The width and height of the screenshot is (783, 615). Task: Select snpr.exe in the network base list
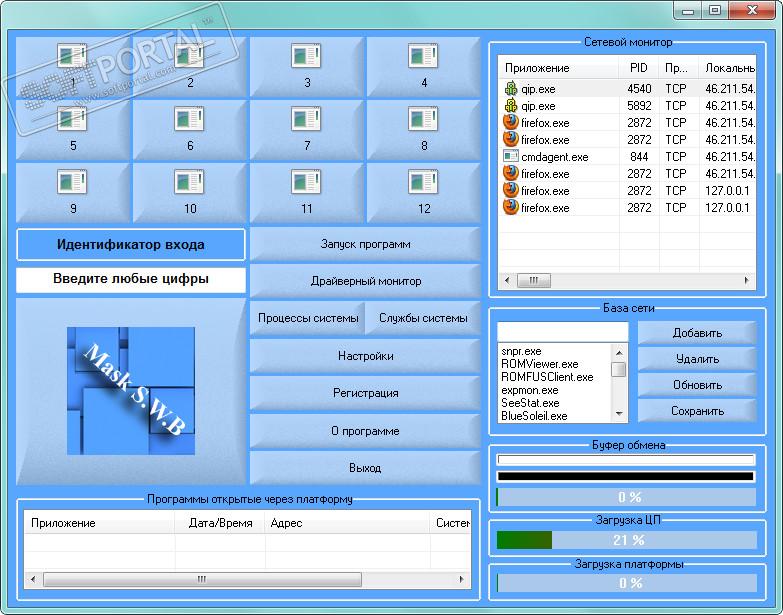coord(521,351)
